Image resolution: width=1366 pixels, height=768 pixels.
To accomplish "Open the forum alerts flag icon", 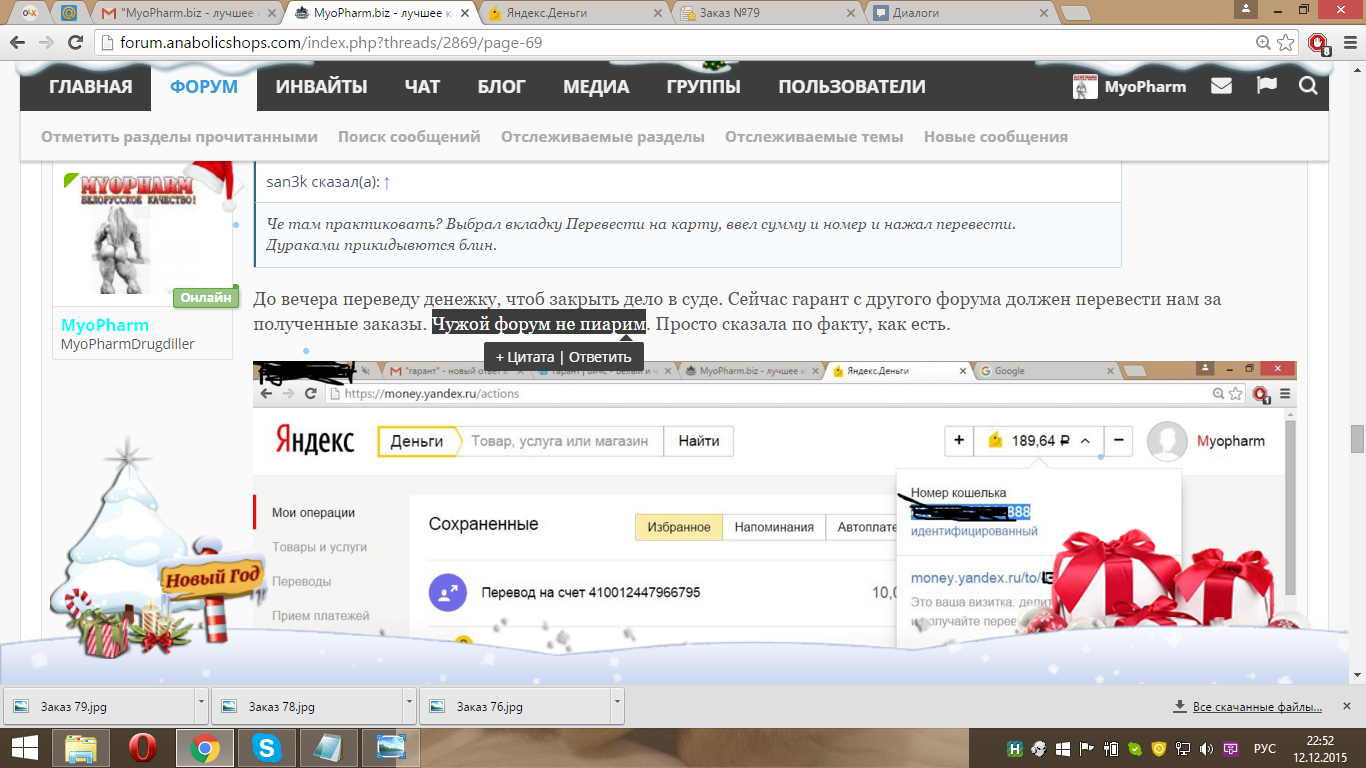I will pyautogui.click(x=1267, y=86).
